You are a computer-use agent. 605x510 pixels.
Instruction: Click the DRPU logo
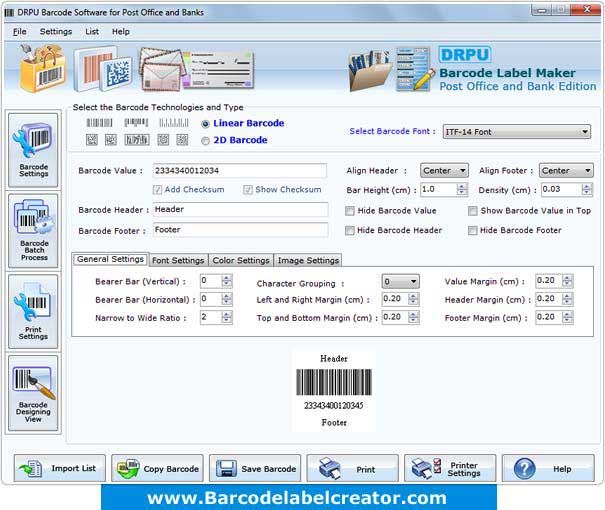tap(465, 55)
